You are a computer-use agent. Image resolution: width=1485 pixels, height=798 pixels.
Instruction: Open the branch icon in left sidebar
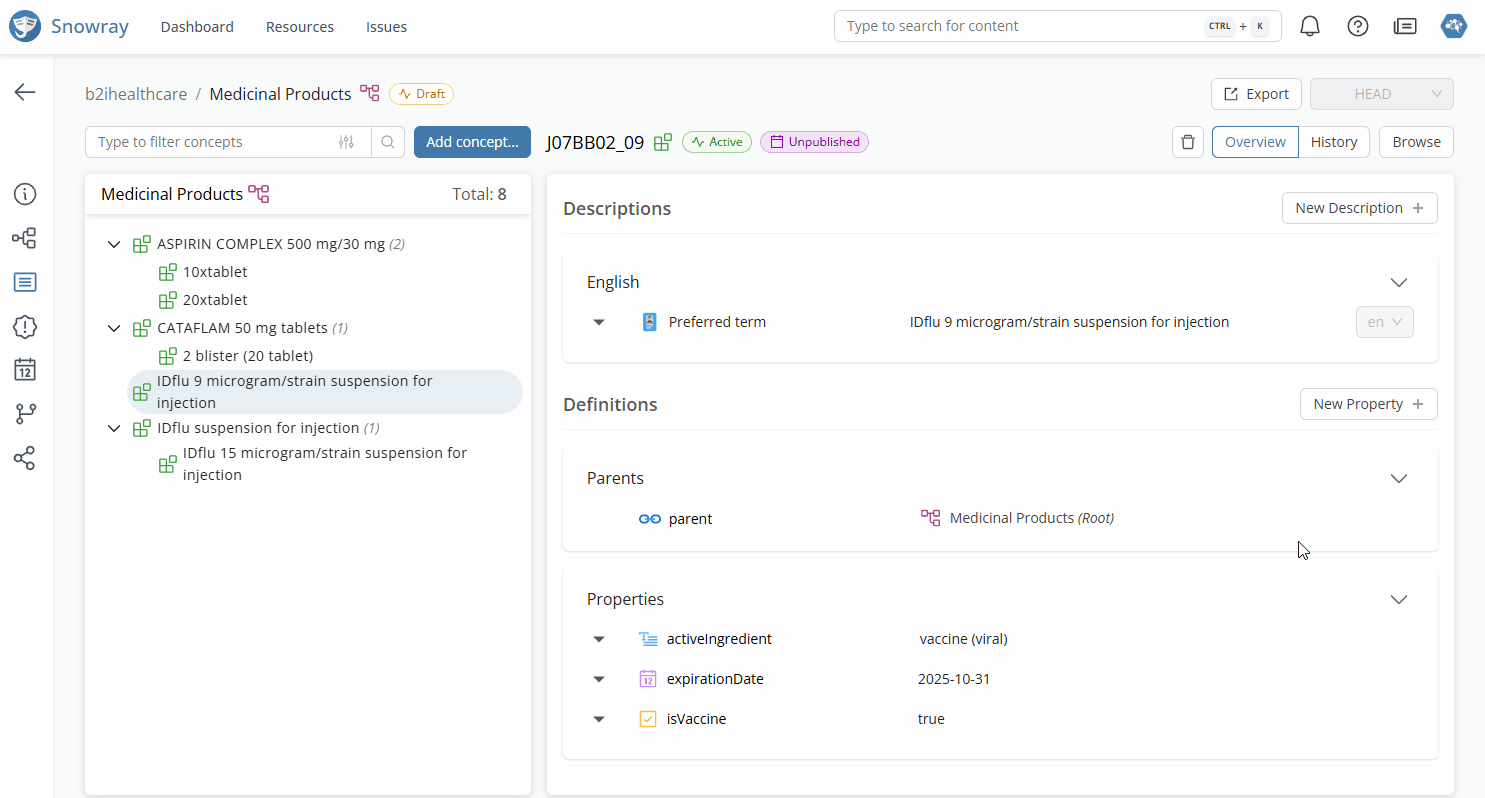click(x=25, y=414)
